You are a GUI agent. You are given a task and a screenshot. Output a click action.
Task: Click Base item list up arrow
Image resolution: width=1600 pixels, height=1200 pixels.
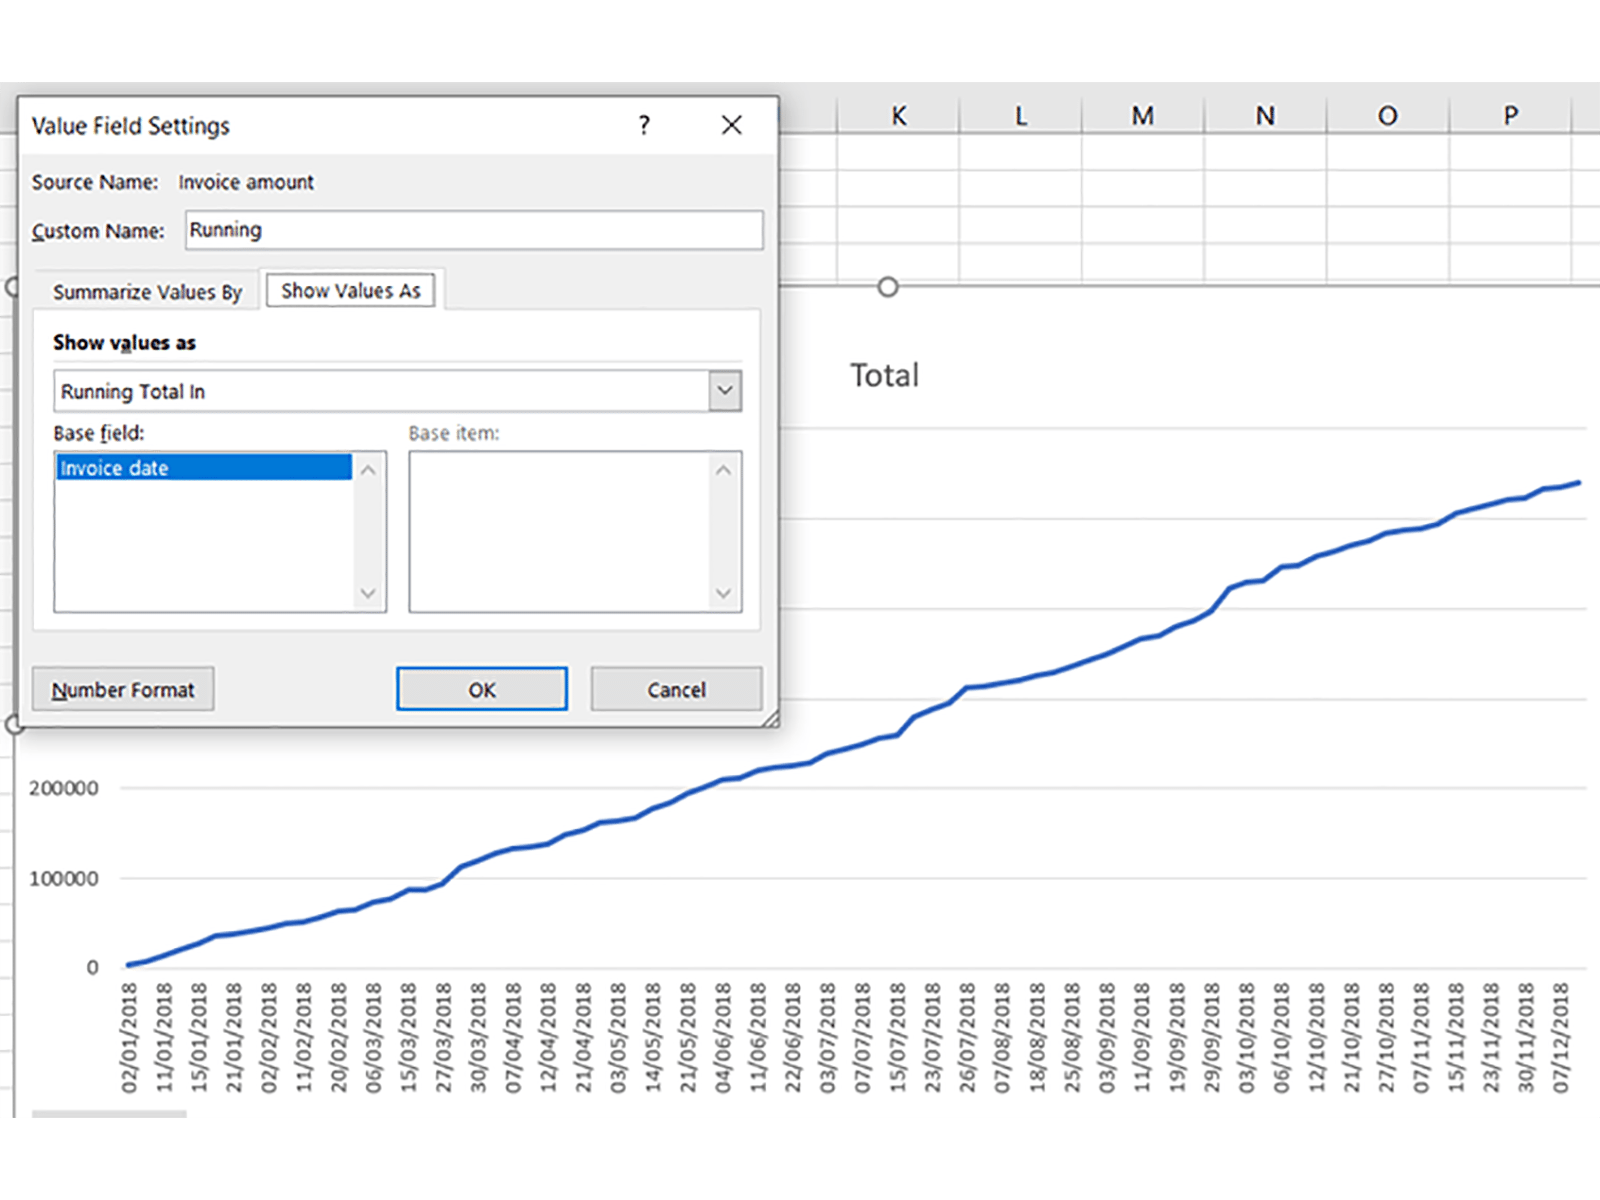pyautogui.click(x=723, y=470)
